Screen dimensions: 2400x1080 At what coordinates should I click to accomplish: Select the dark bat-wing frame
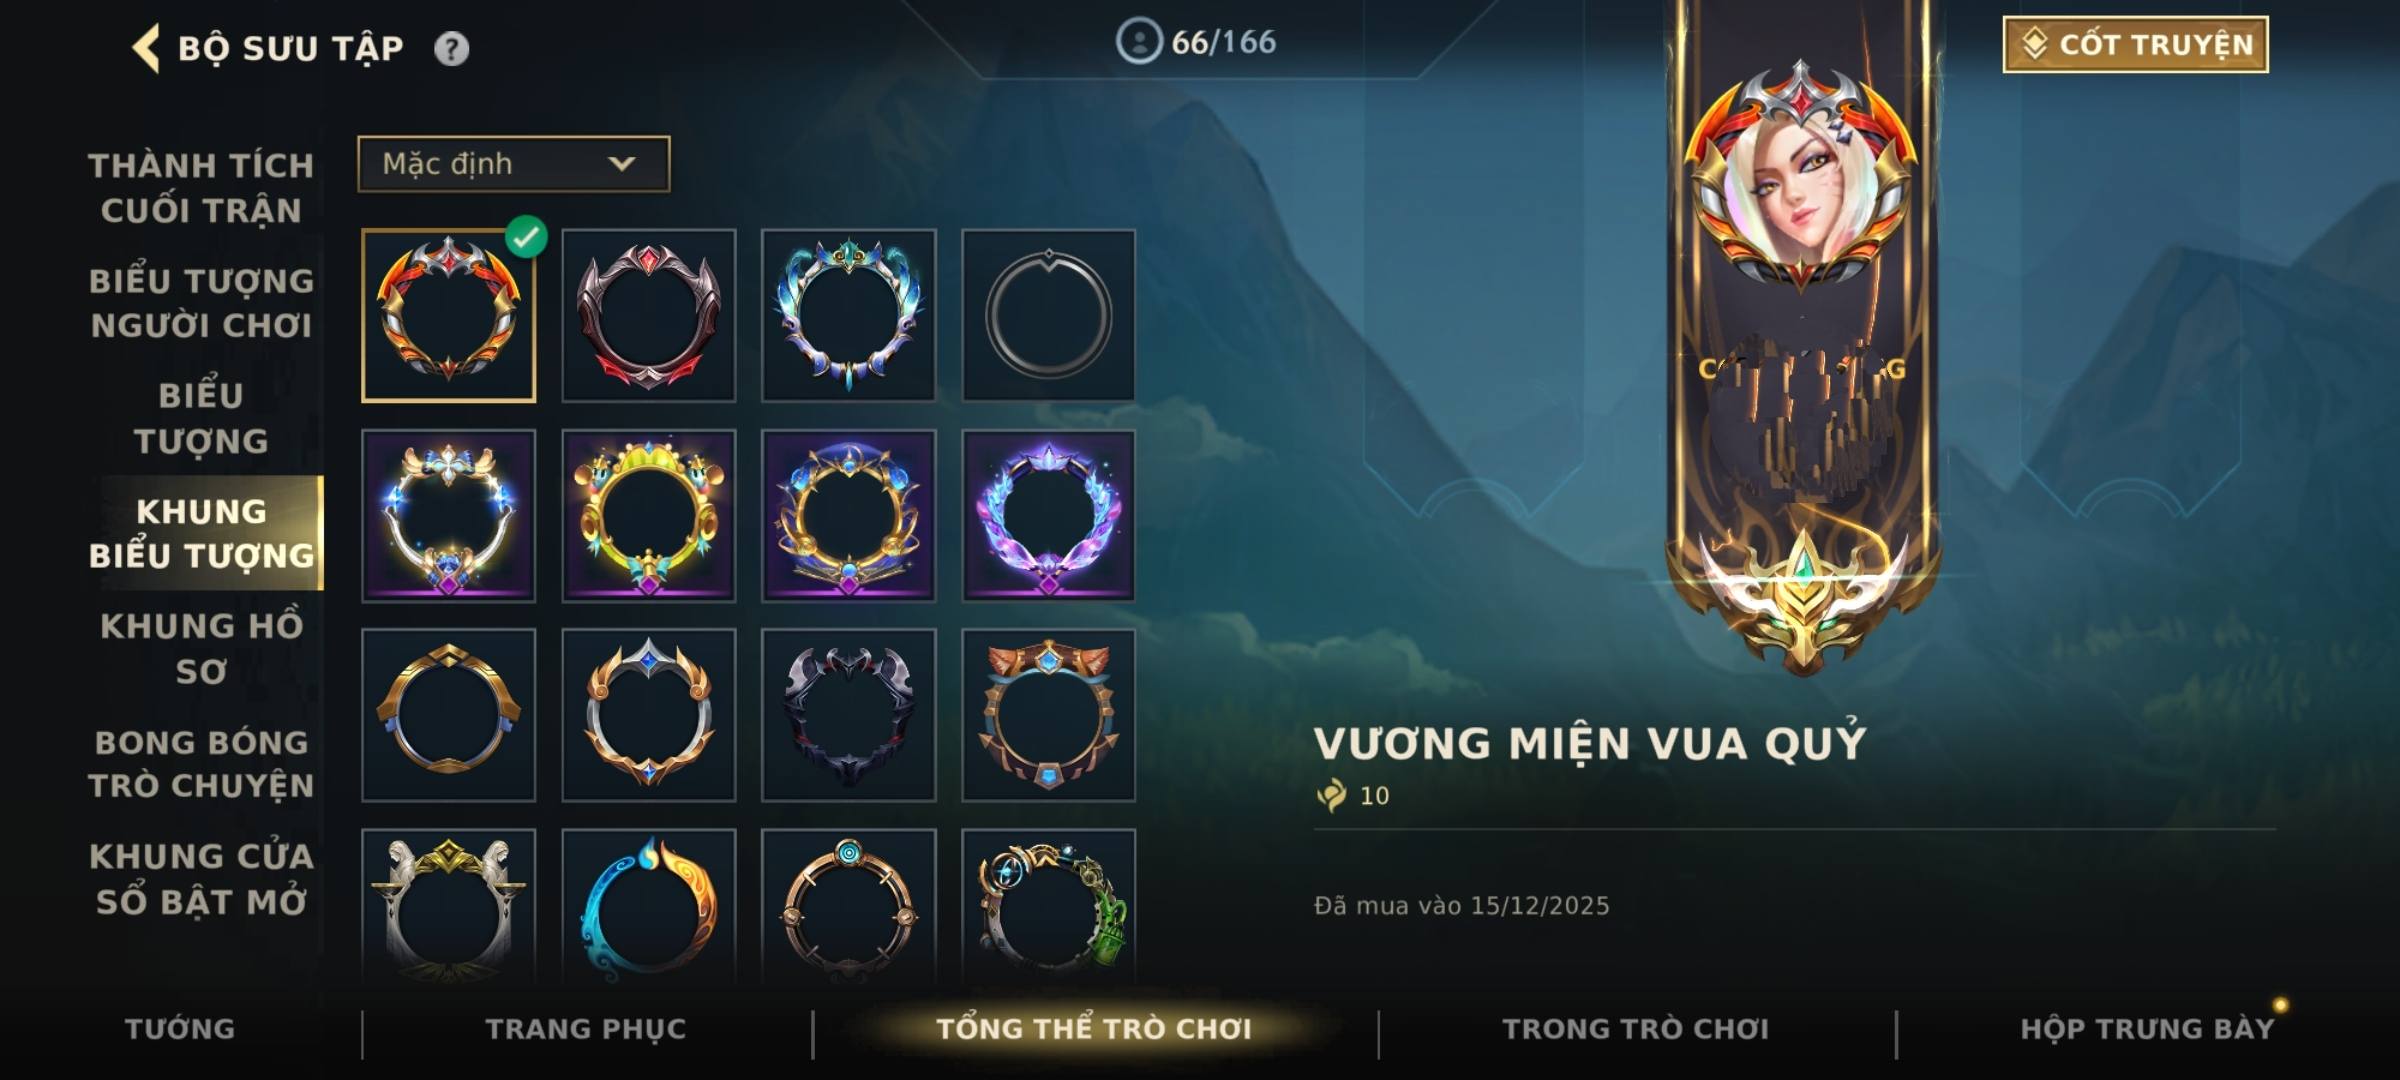[x=848, y=716]
